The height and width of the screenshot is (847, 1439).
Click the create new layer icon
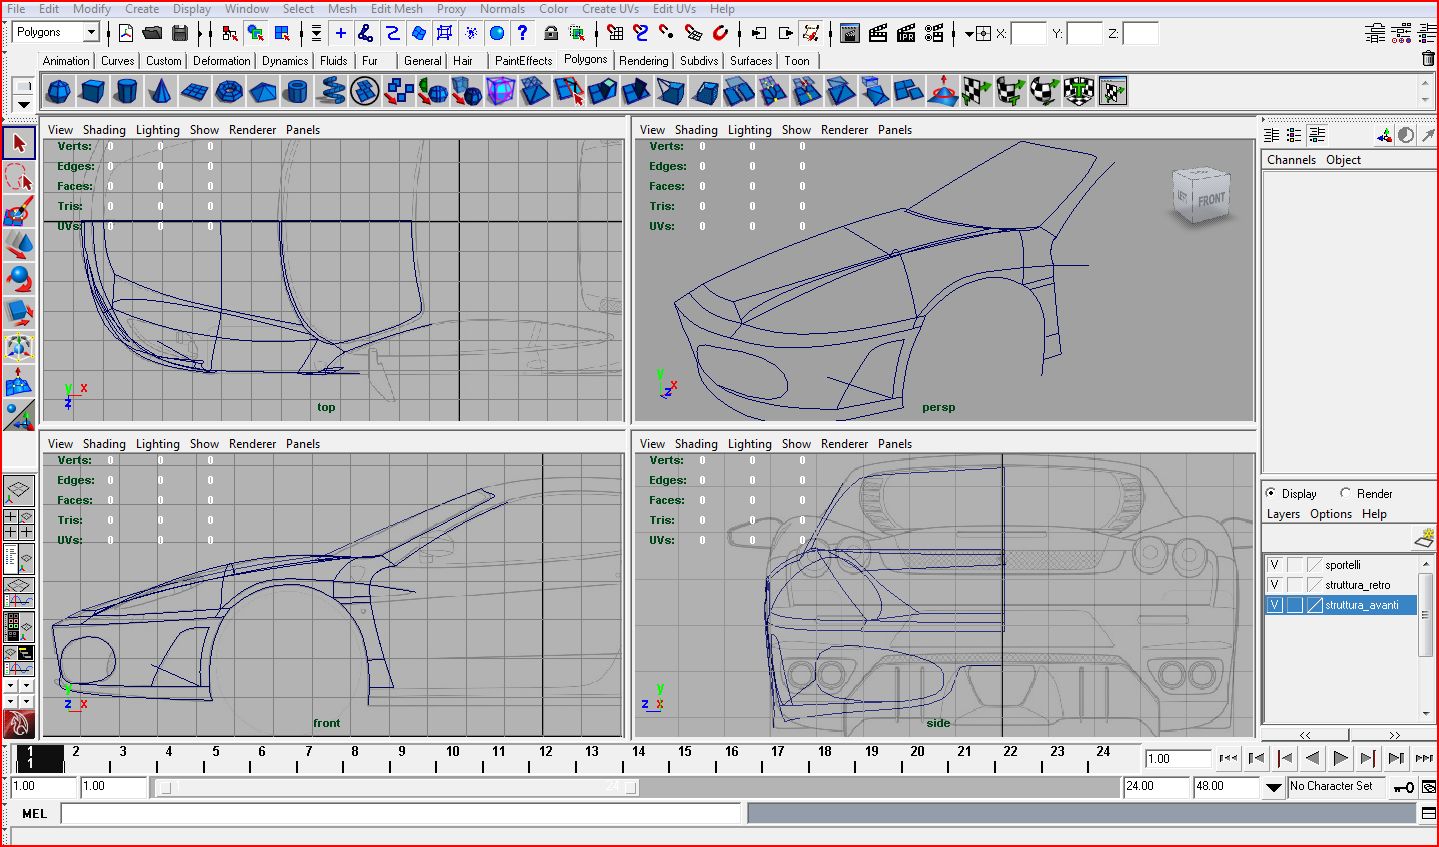pyautogui.click(x=1424, y=540)
